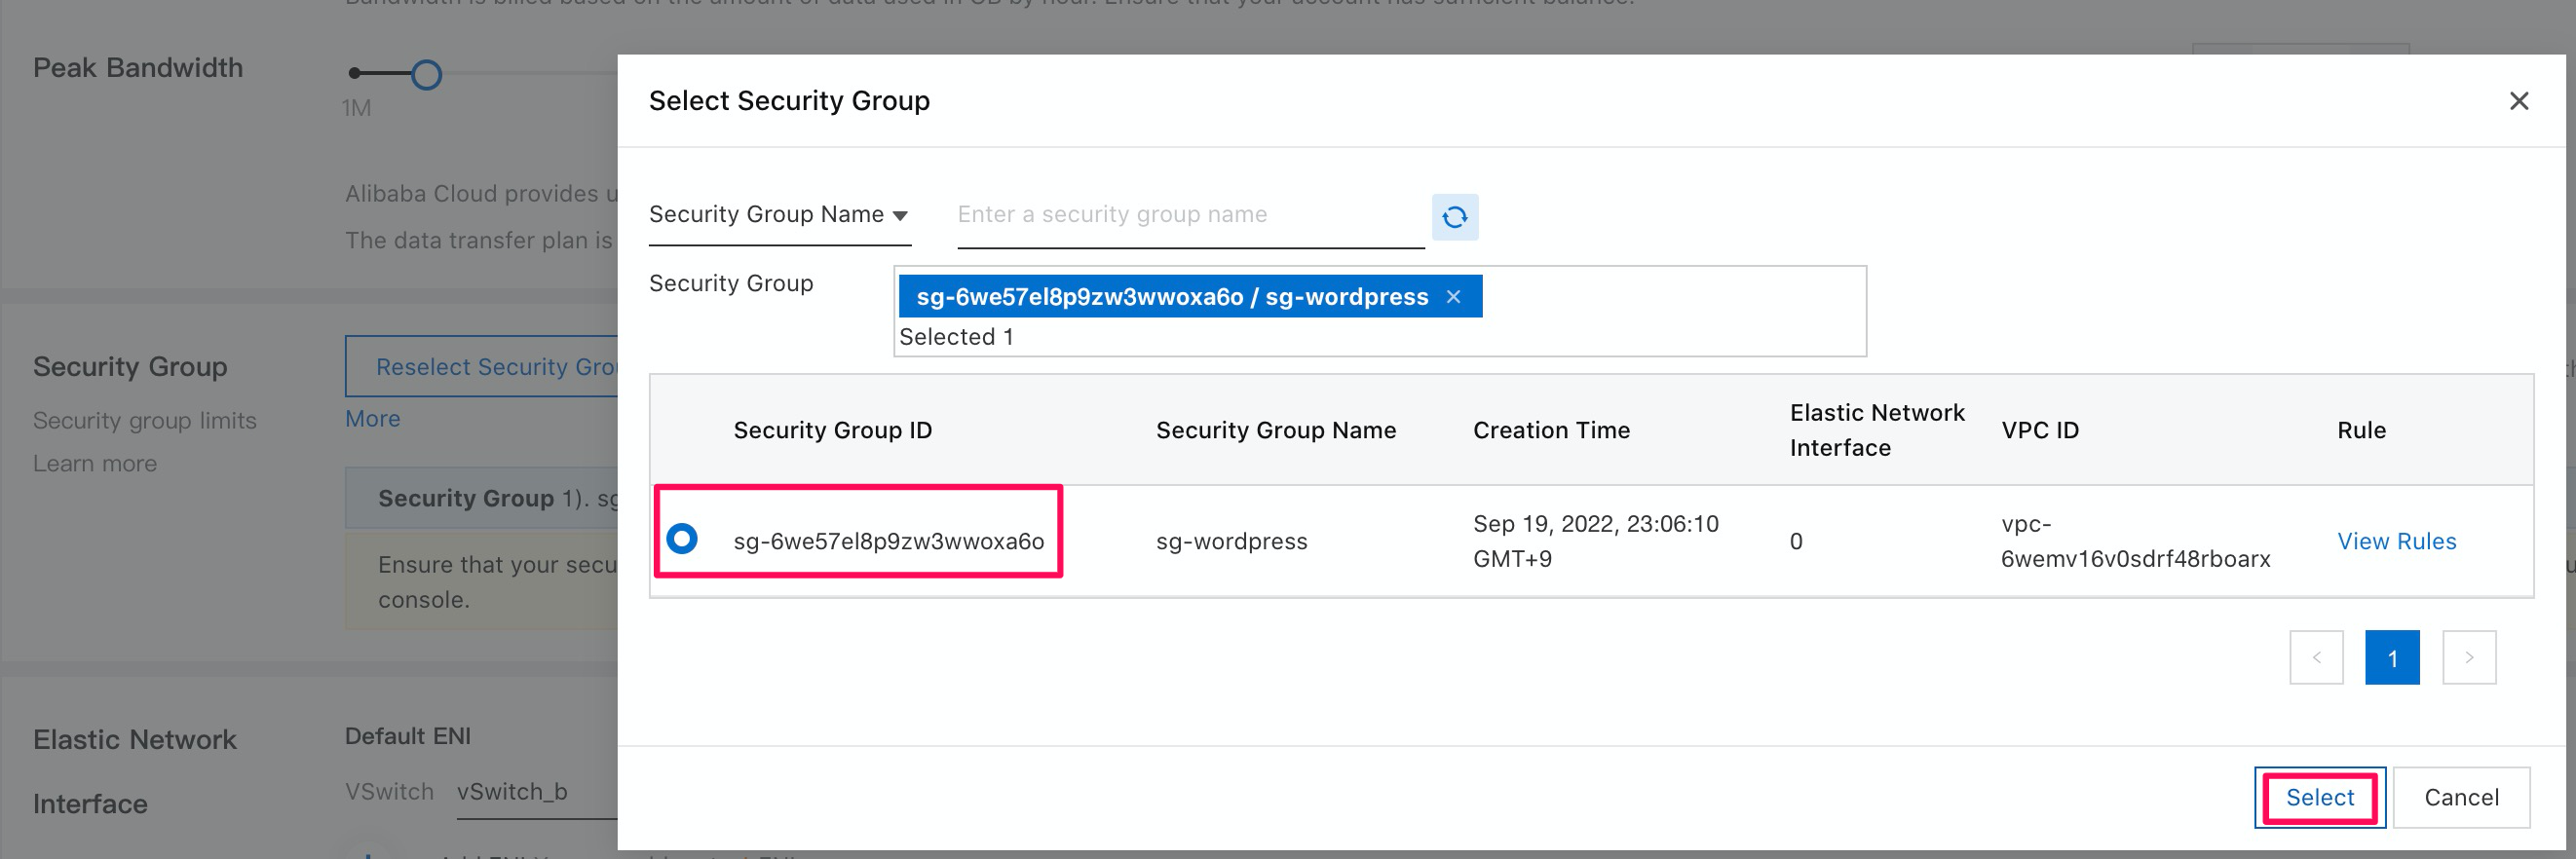Screen dimensions: 2576x859
Task: Click the Selected 1 count text
Action: [x=956, y=337]
